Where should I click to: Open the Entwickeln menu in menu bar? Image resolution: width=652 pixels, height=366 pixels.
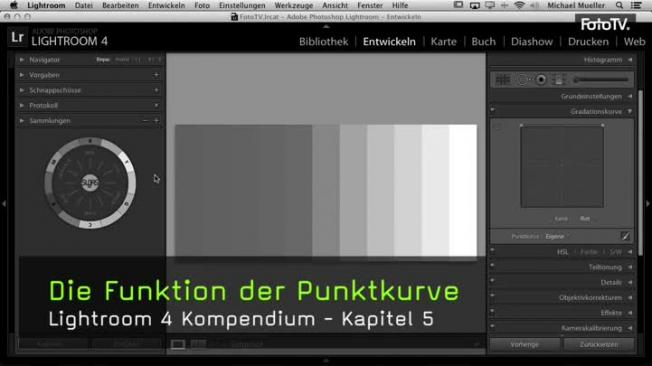pyautogui.click(x=166, y=5)
